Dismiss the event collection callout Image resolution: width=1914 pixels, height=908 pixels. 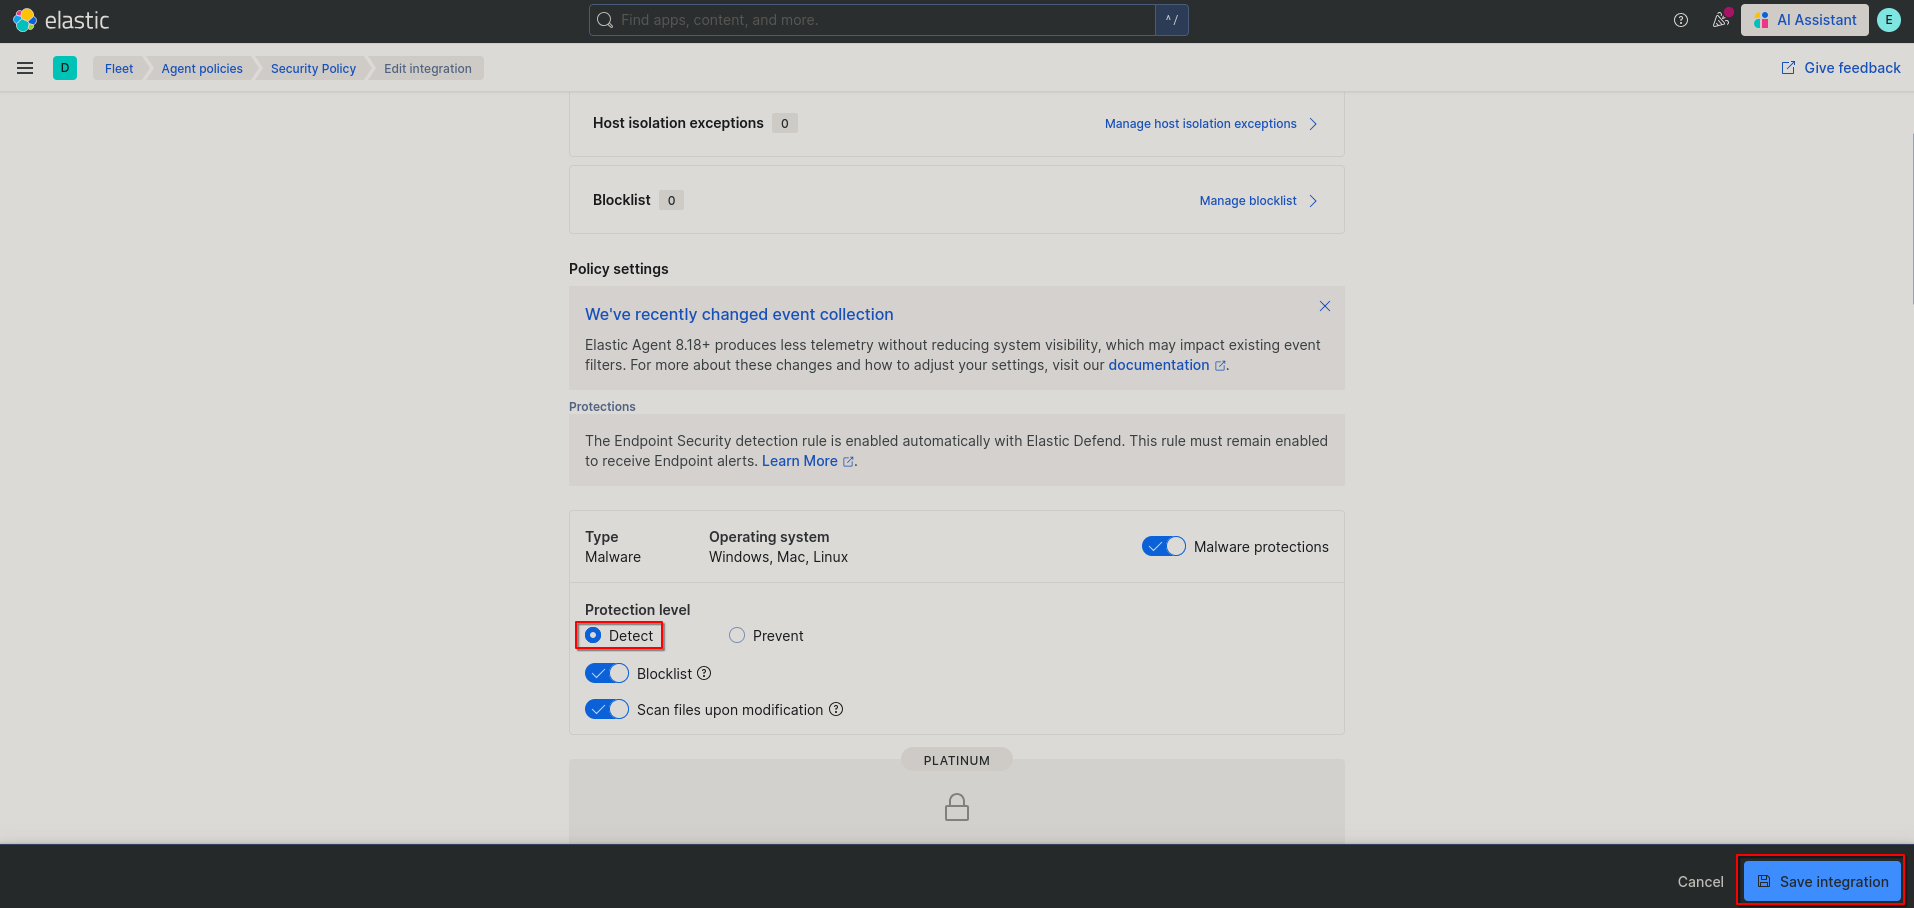tap(1325, 306)
